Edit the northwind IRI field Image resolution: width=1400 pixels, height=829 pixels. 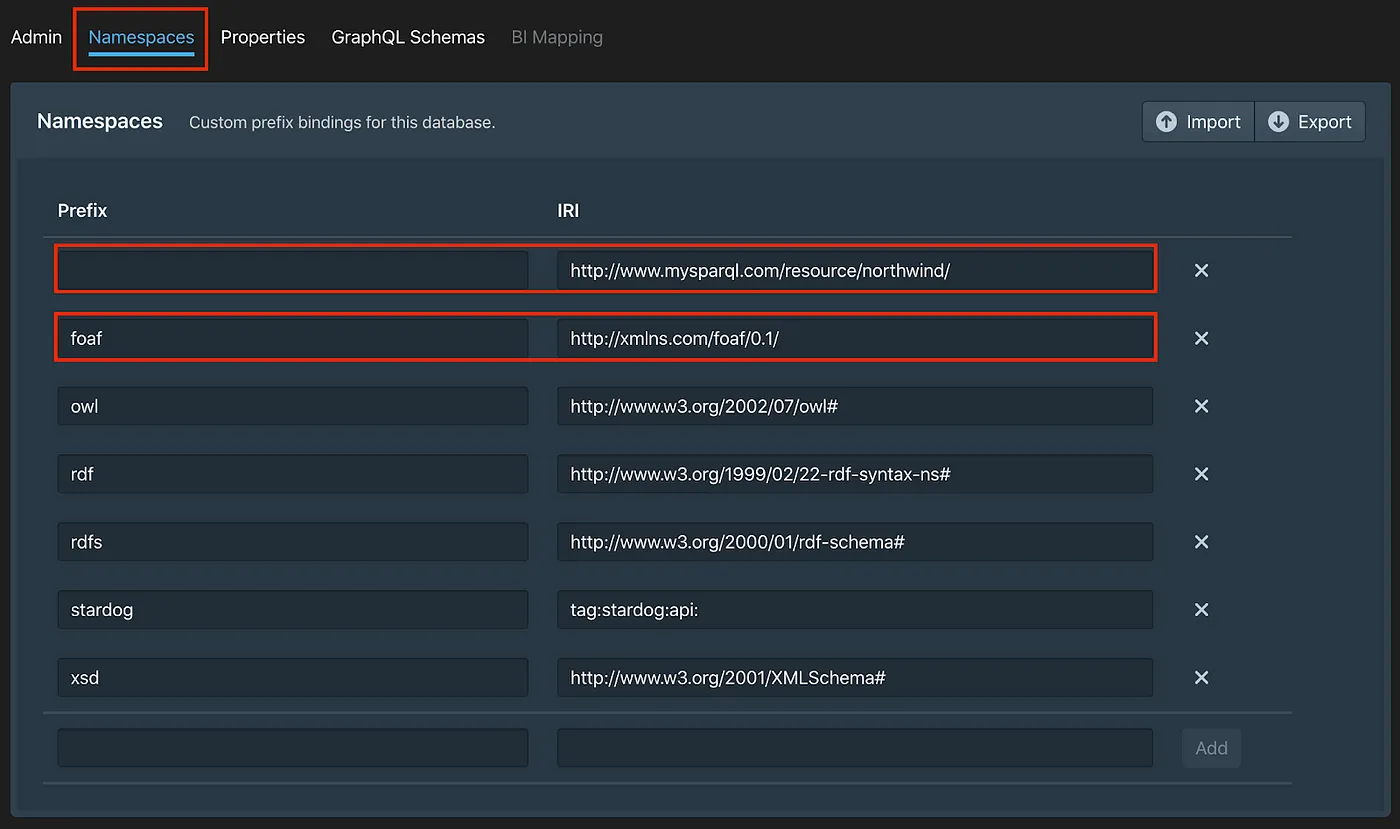pyautogui.click(x=855, y=270)
